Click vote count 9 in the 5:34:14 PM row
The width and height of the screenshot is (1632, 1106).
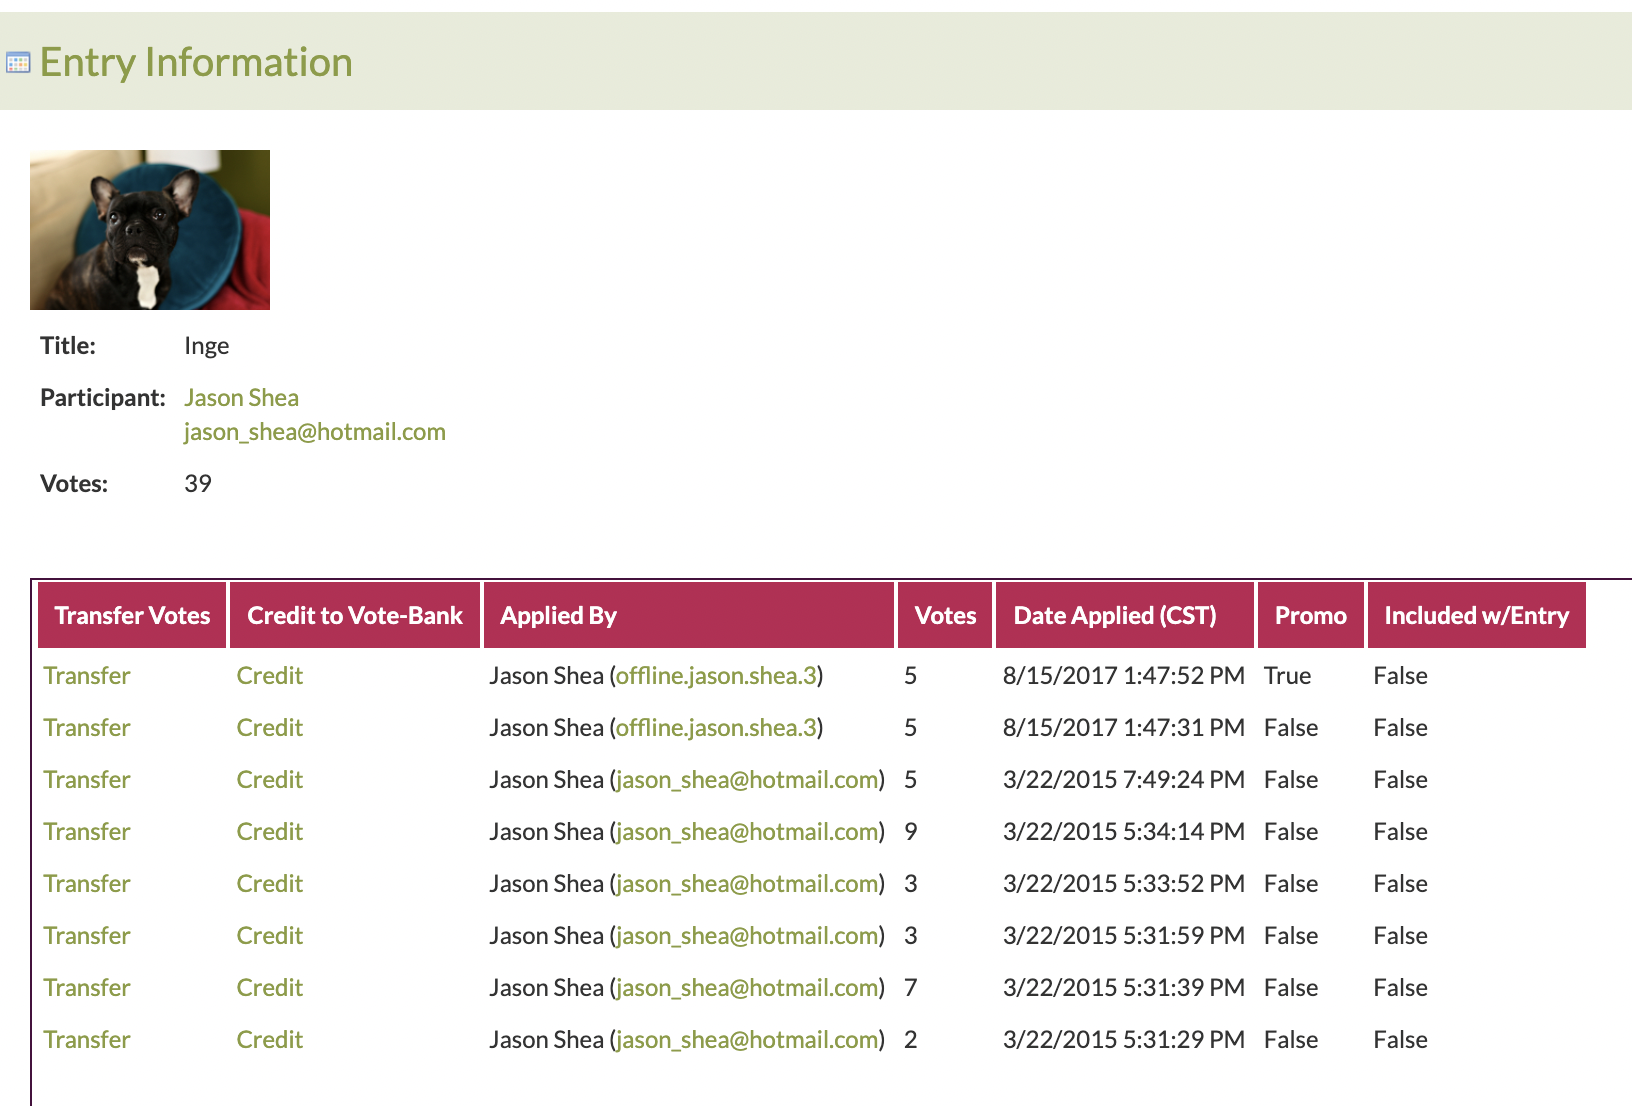pos(911,832)
